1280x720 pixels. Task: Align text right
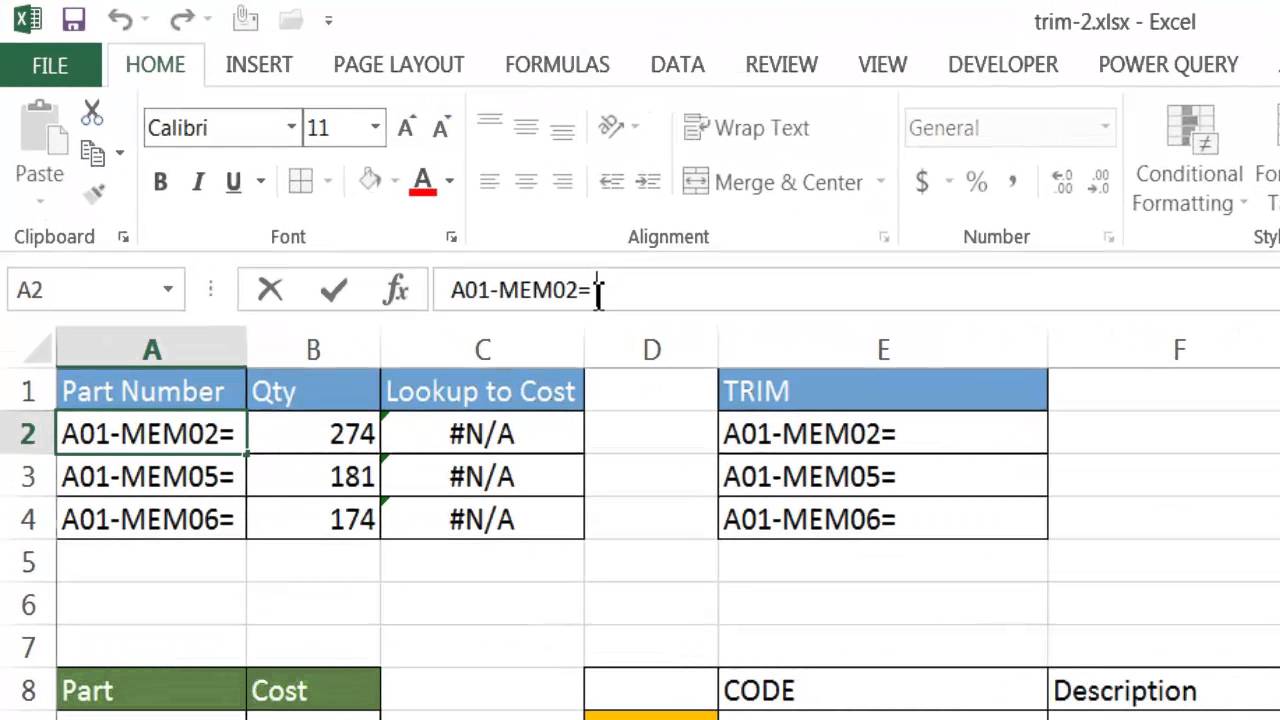[563, 182]
